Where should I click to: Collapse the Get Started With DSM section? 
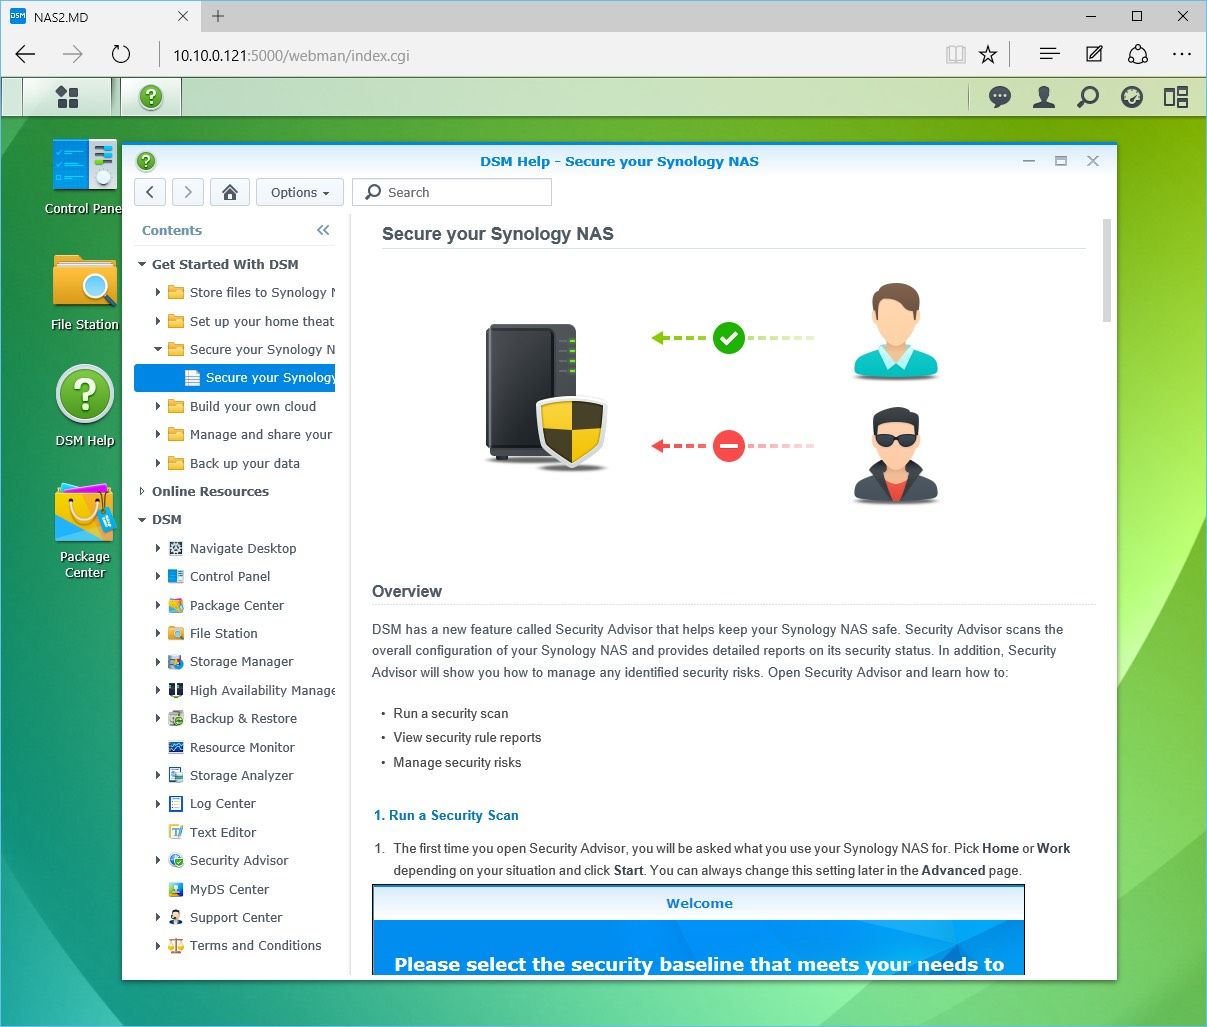coord(142,265)
